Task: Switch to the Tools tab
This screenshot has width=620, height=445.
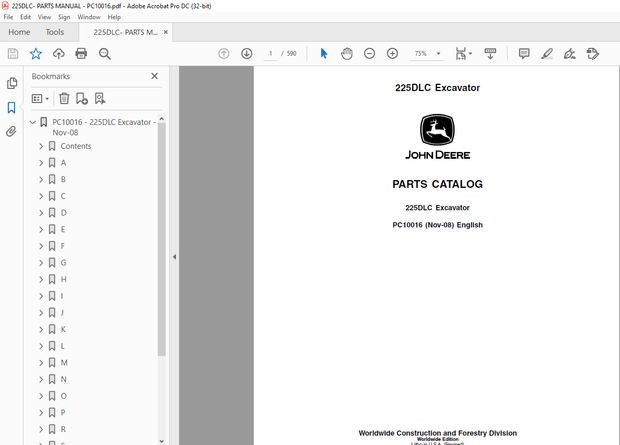Action: pyautogui.click(x=55, y=32)
